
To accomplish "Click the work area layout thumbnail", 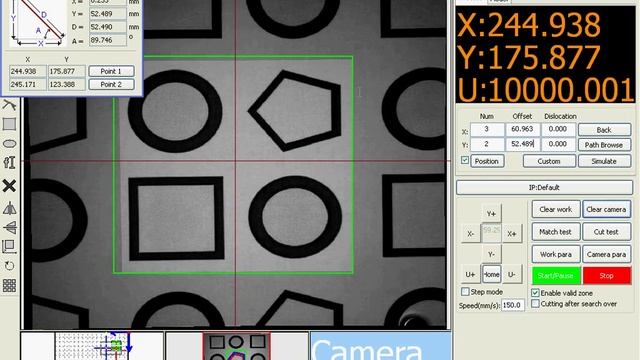I will tap(93, 346).
